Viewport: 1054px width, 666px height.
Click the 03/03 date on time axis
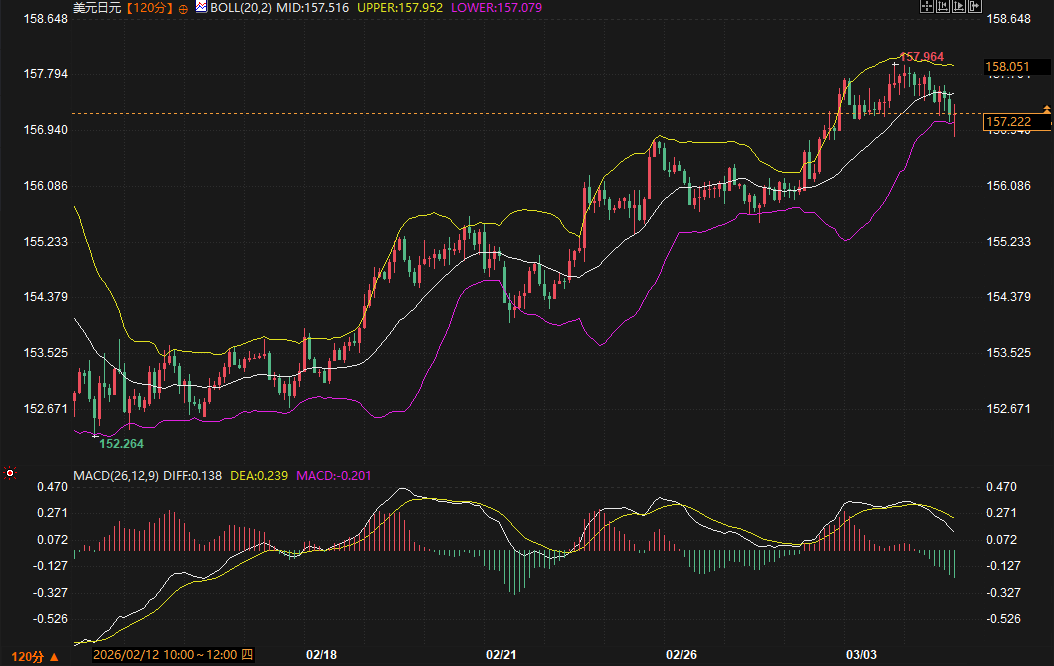pyautogui.click(x=861, y=655)
